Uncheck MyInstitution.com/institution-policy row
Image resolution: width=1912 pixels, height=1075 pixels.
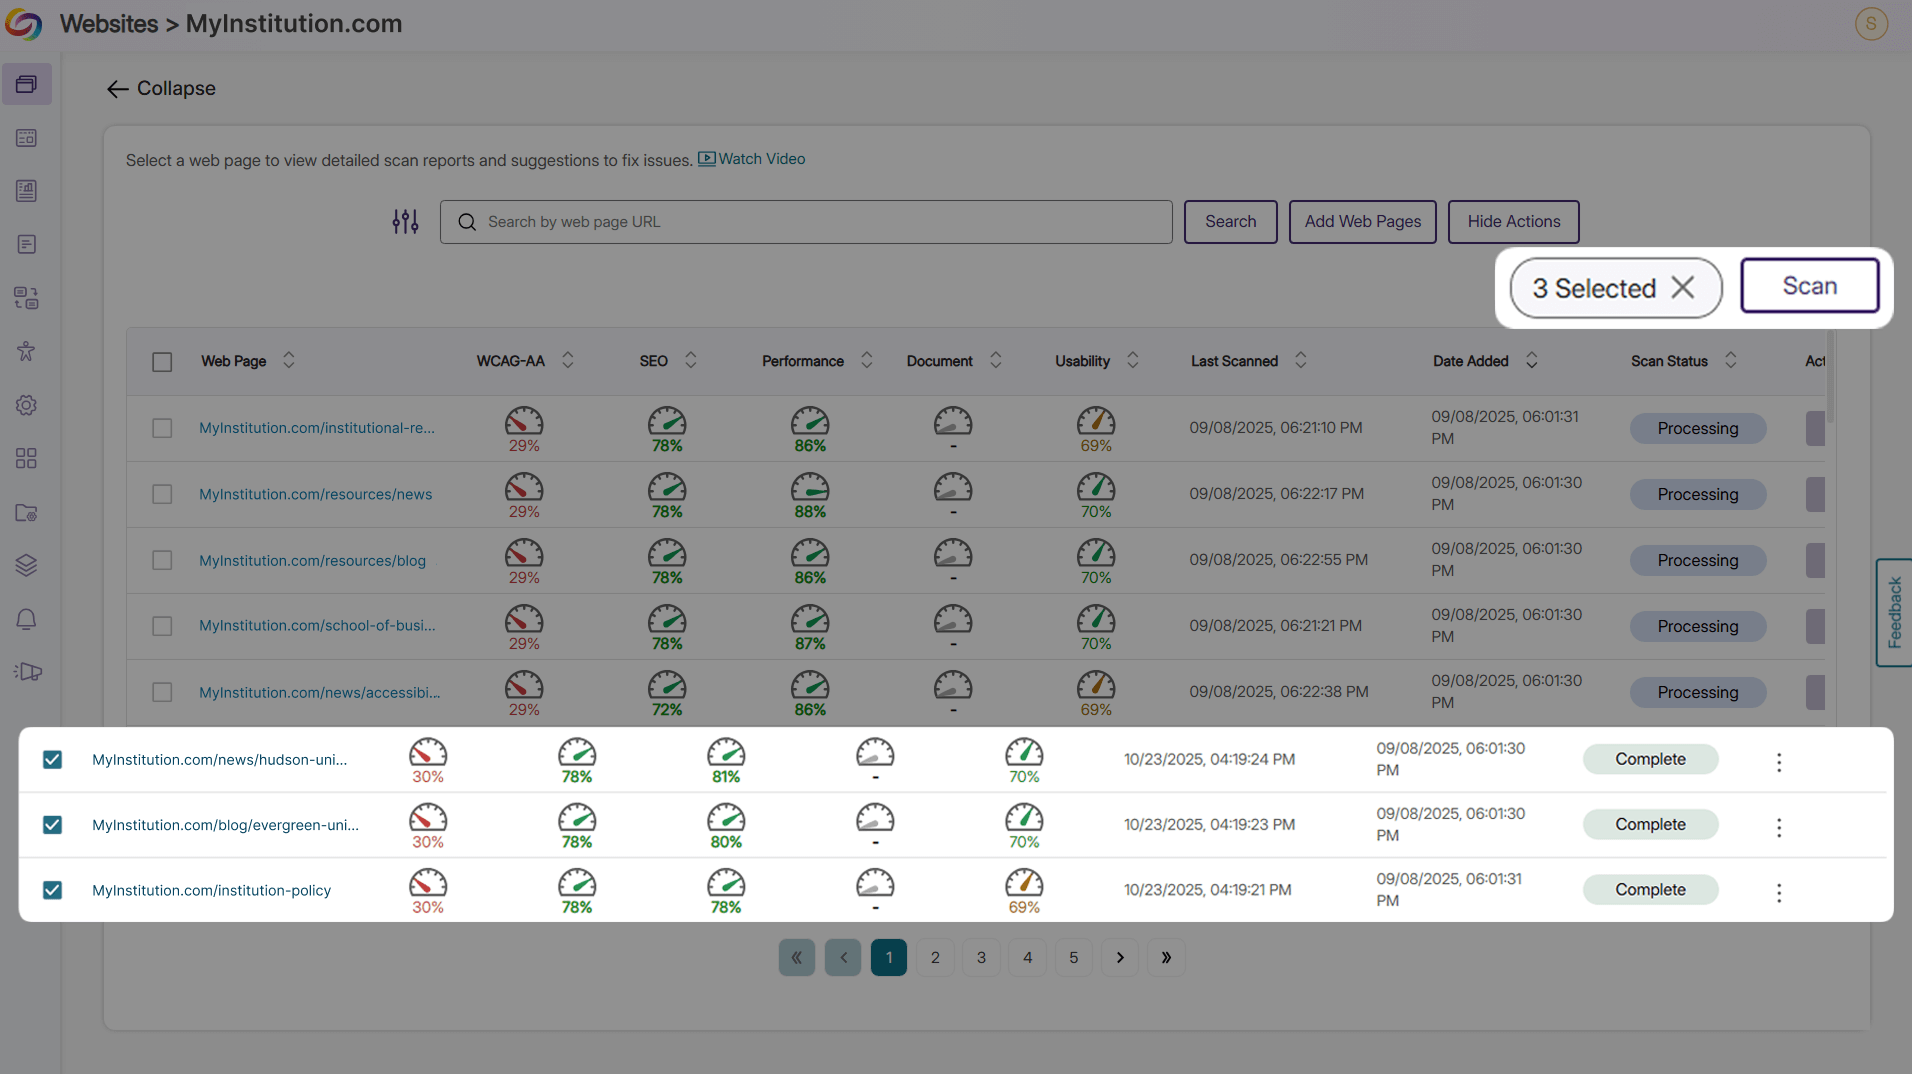click(x=52, y=890)
